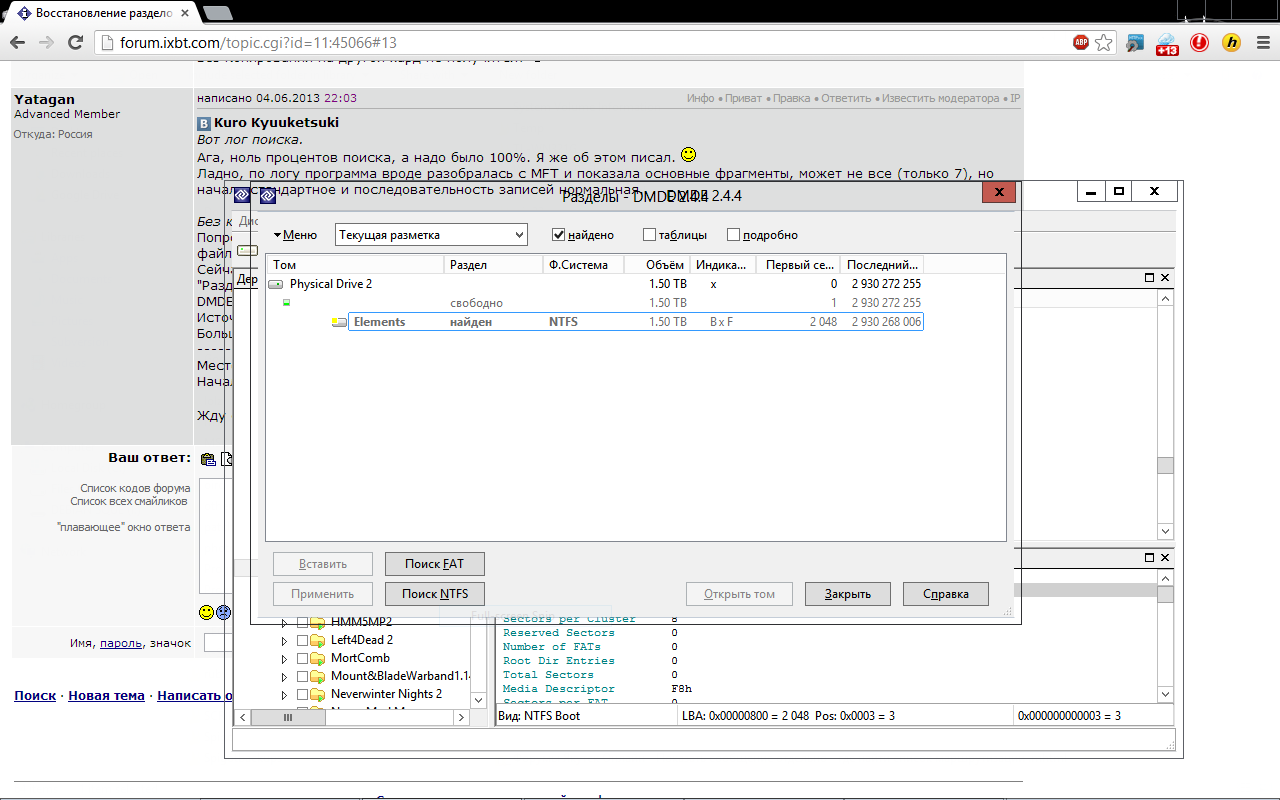Reload the page with the refresh icon

(x=75, y=42)
